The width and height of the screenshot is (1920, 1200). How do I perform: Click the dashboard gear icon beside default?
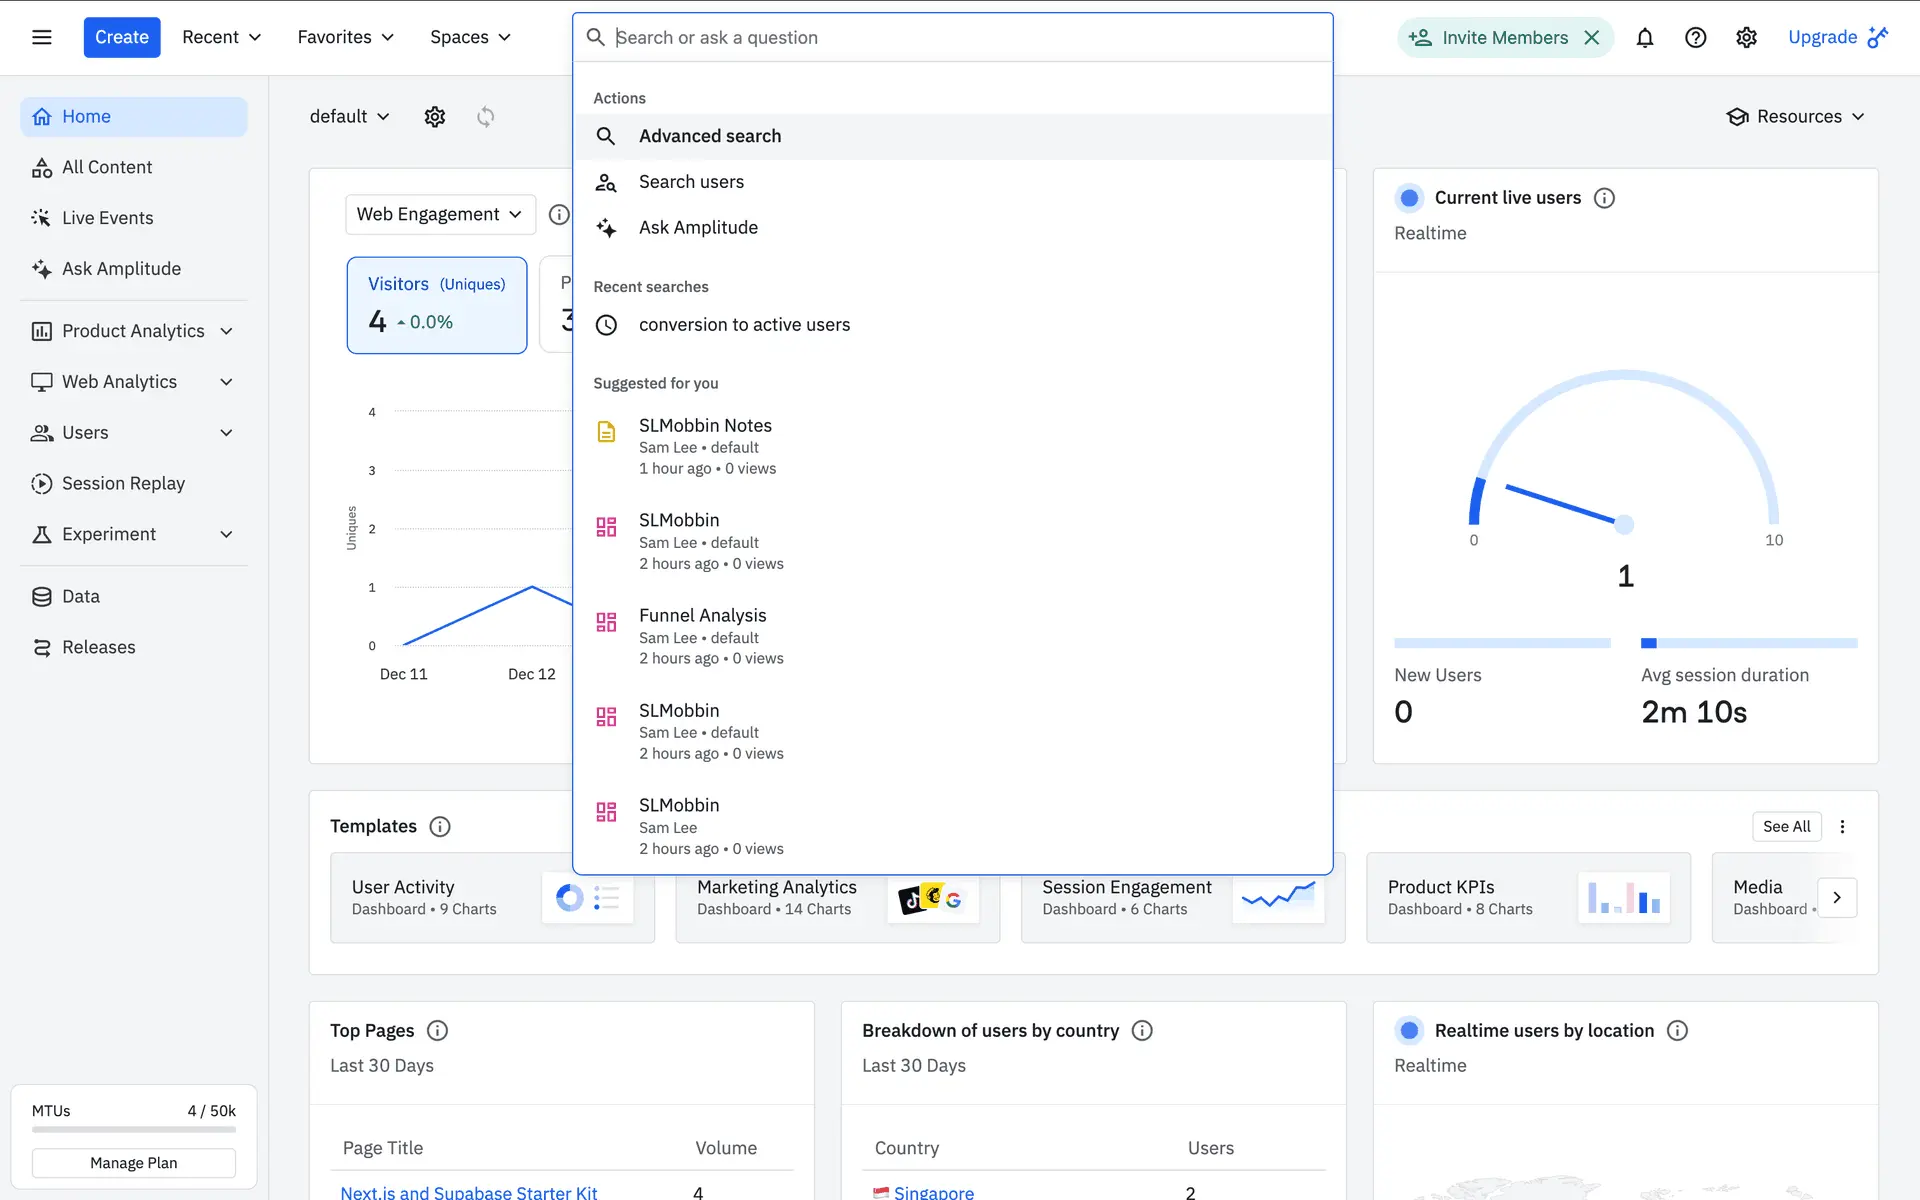coord(434,117)
